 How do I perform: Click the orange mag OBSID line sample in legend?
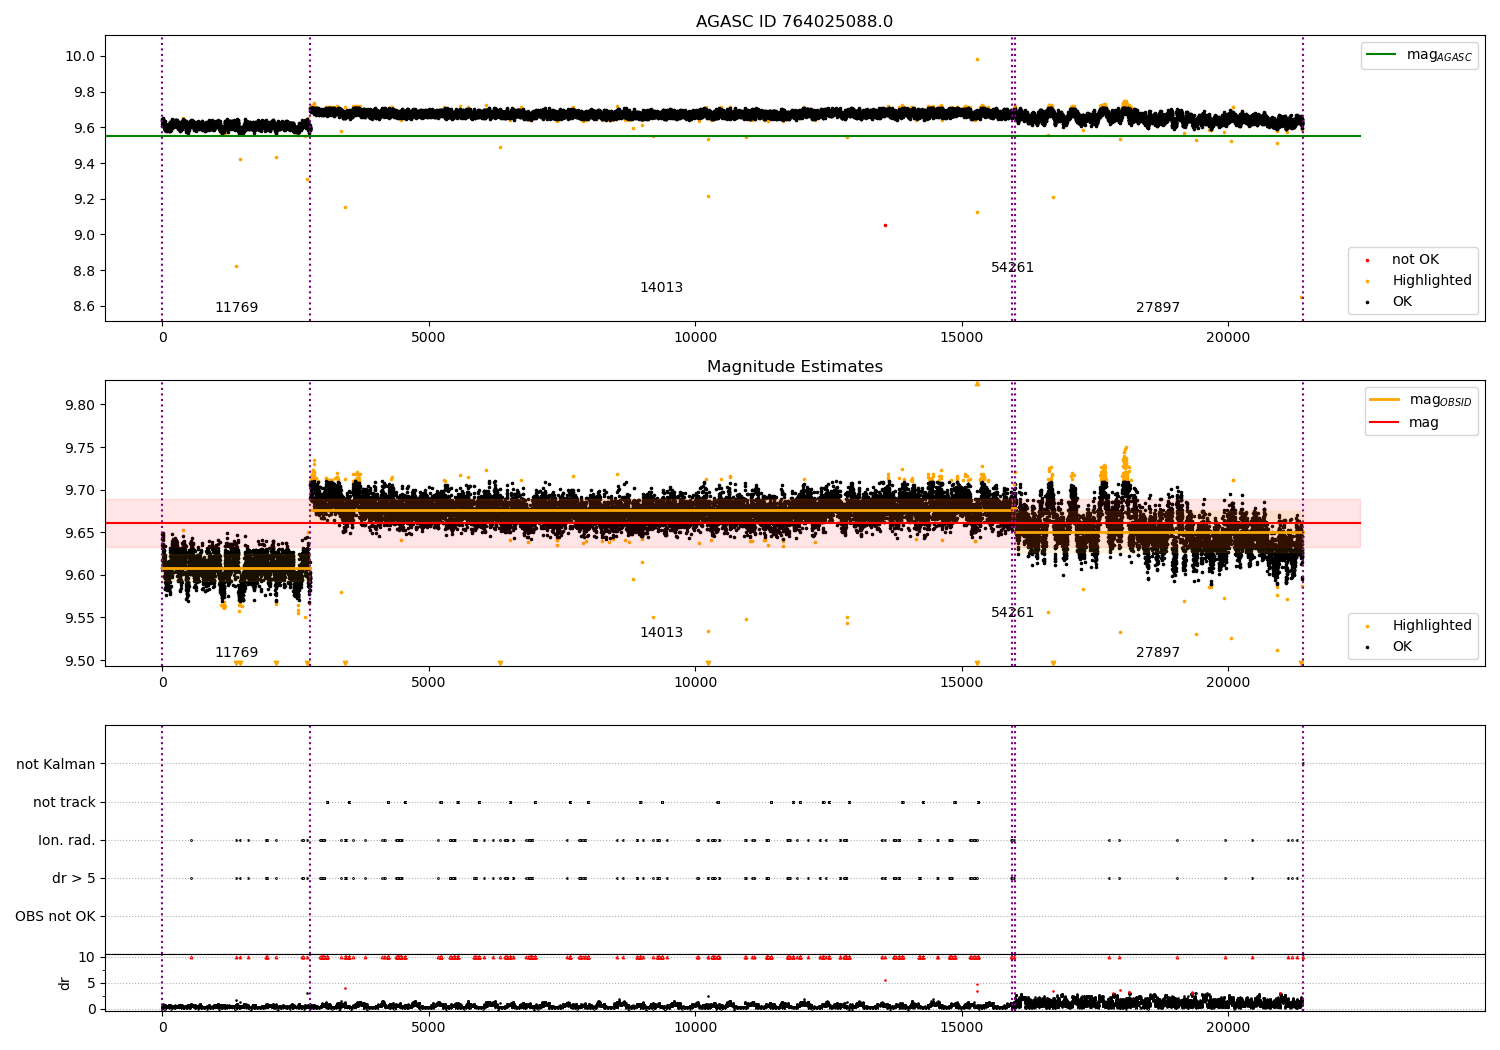(1385, 400)
